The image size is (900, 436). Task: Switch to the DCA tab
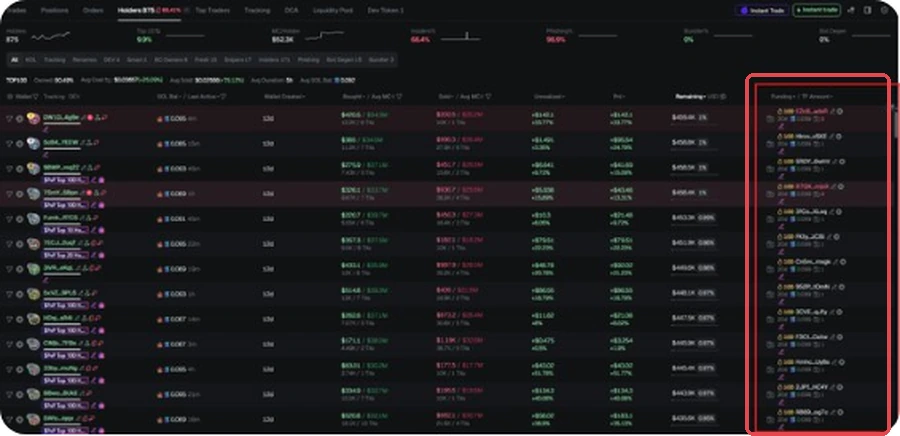click(x=291, y=10)
